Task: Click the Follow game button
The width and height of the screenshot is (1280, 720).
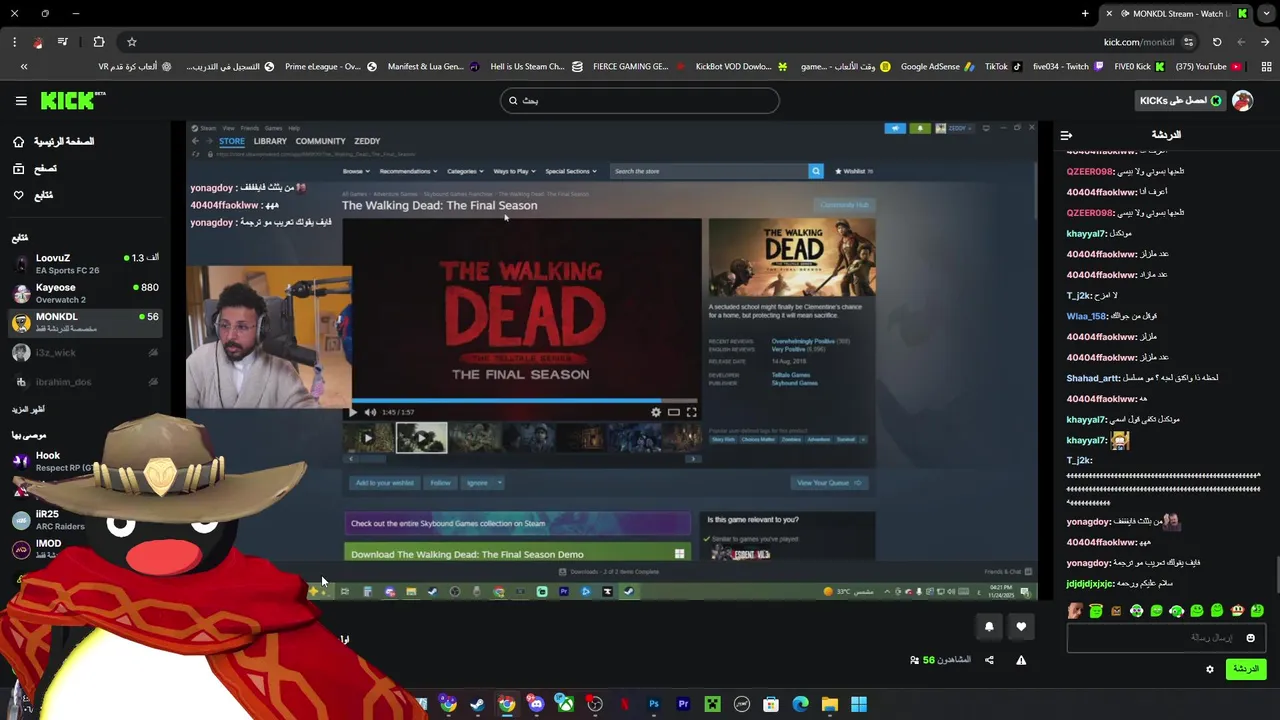Action: [x=440, y=483]
